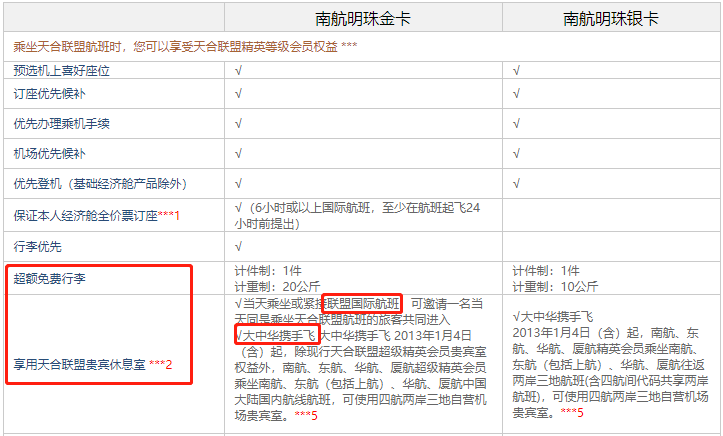Click the 享用天合联盟贵宾休息室 row label

coord(79,365)
